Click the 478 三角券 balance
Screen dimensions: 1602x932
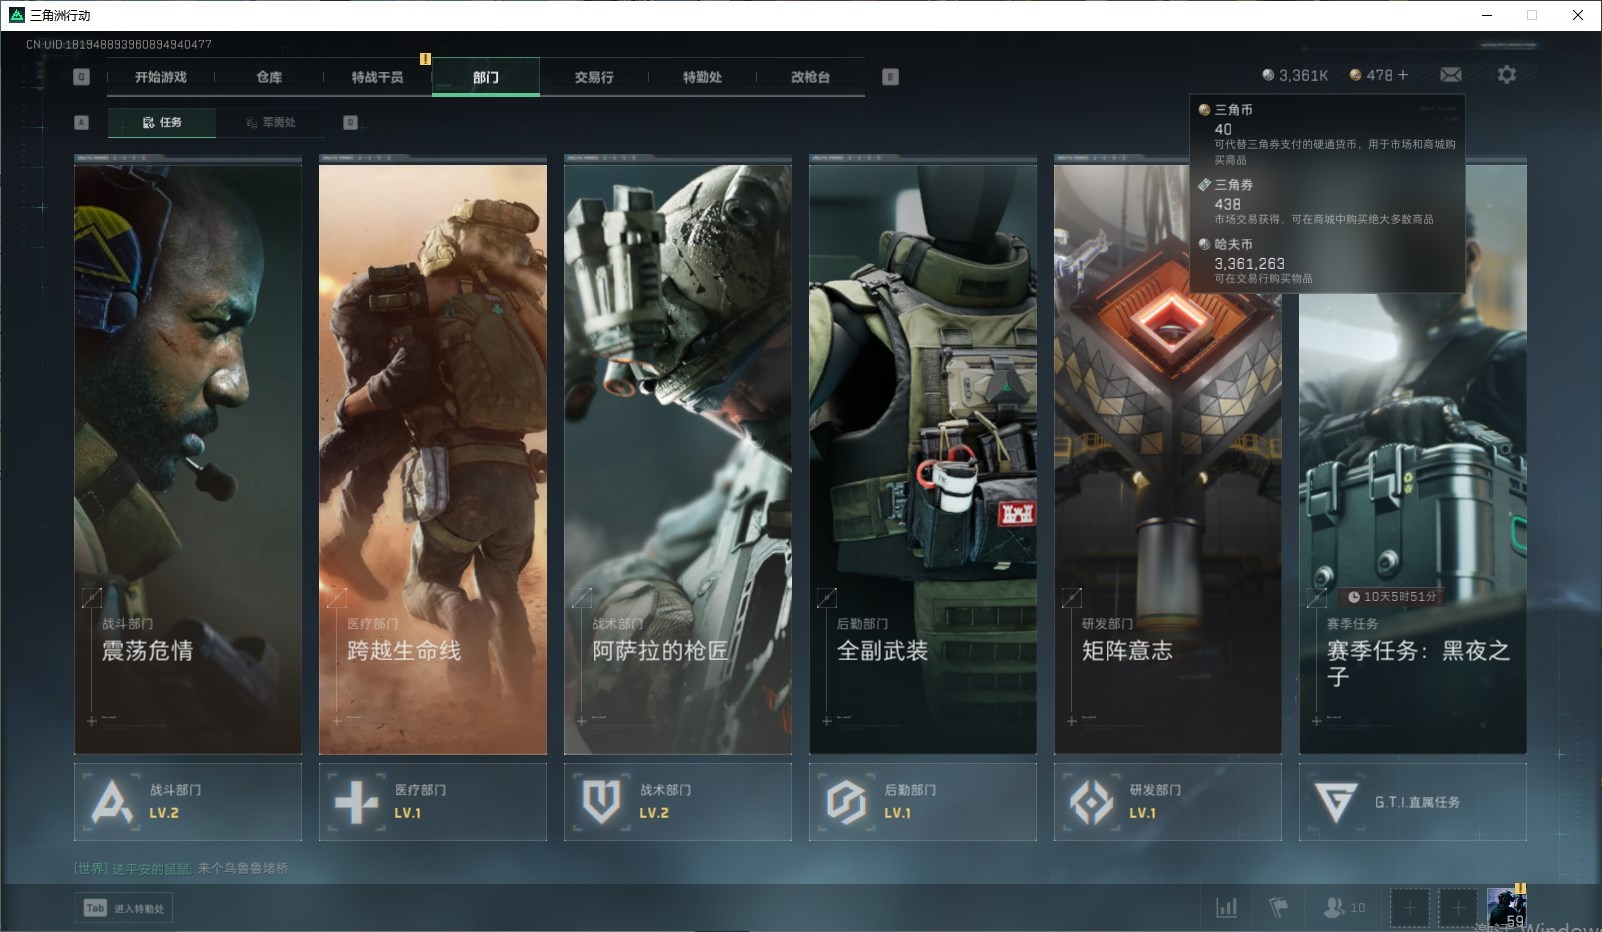1371,75
